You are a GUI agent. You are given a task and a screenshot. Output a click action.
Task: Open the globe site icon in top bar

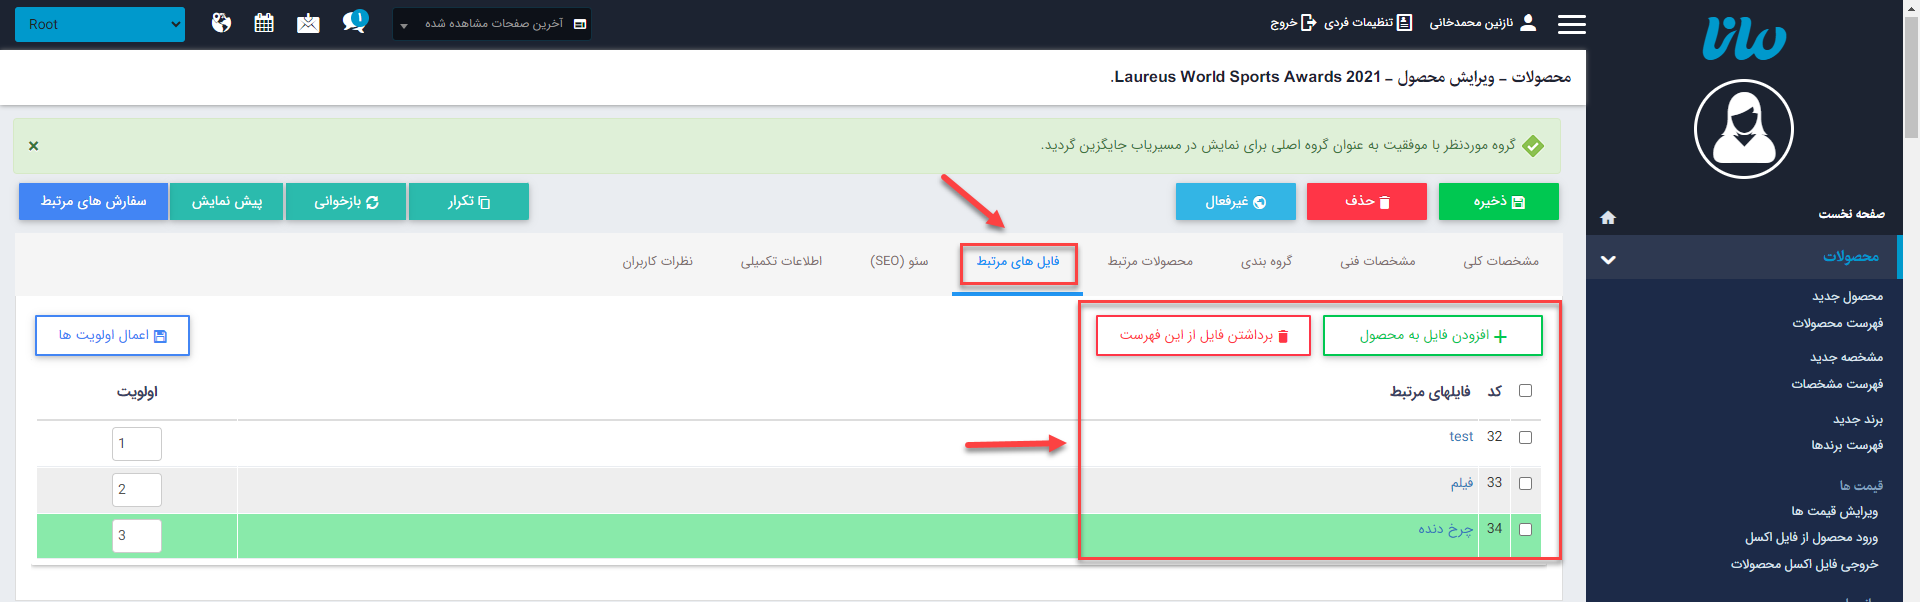point(222,22)
